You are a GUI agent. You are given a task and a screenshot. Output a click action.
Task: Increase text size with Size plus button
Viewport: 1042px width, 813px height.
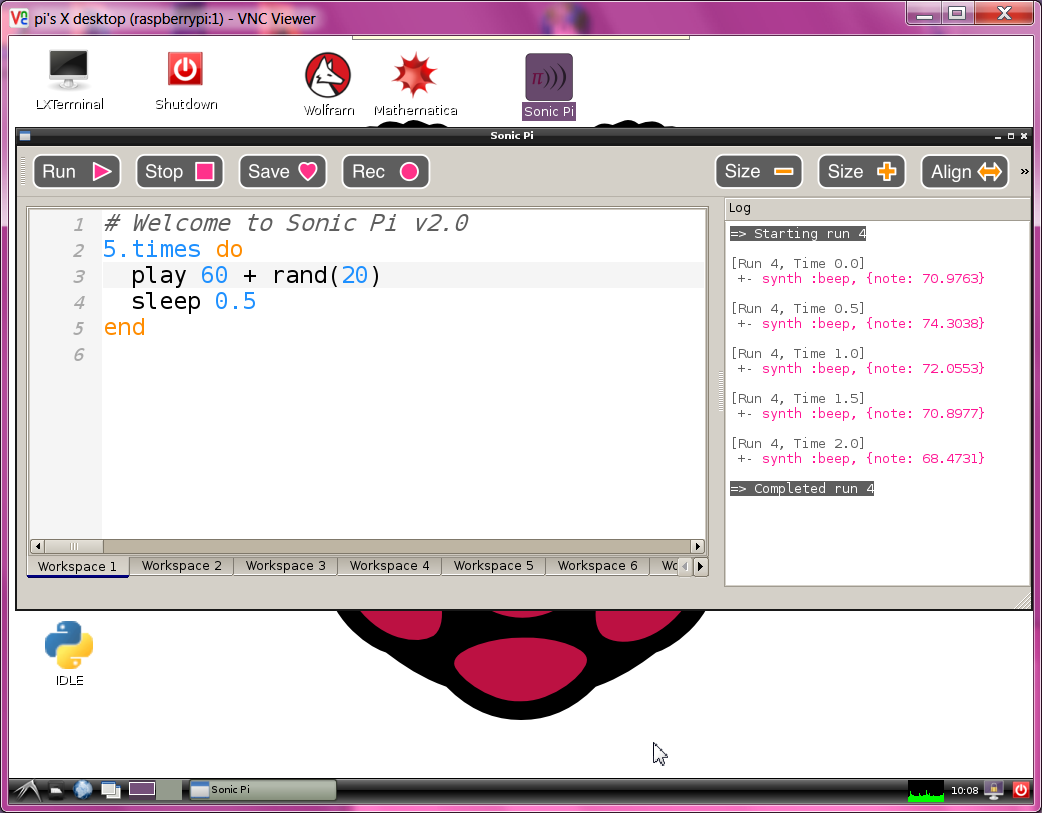coord(861,172)
